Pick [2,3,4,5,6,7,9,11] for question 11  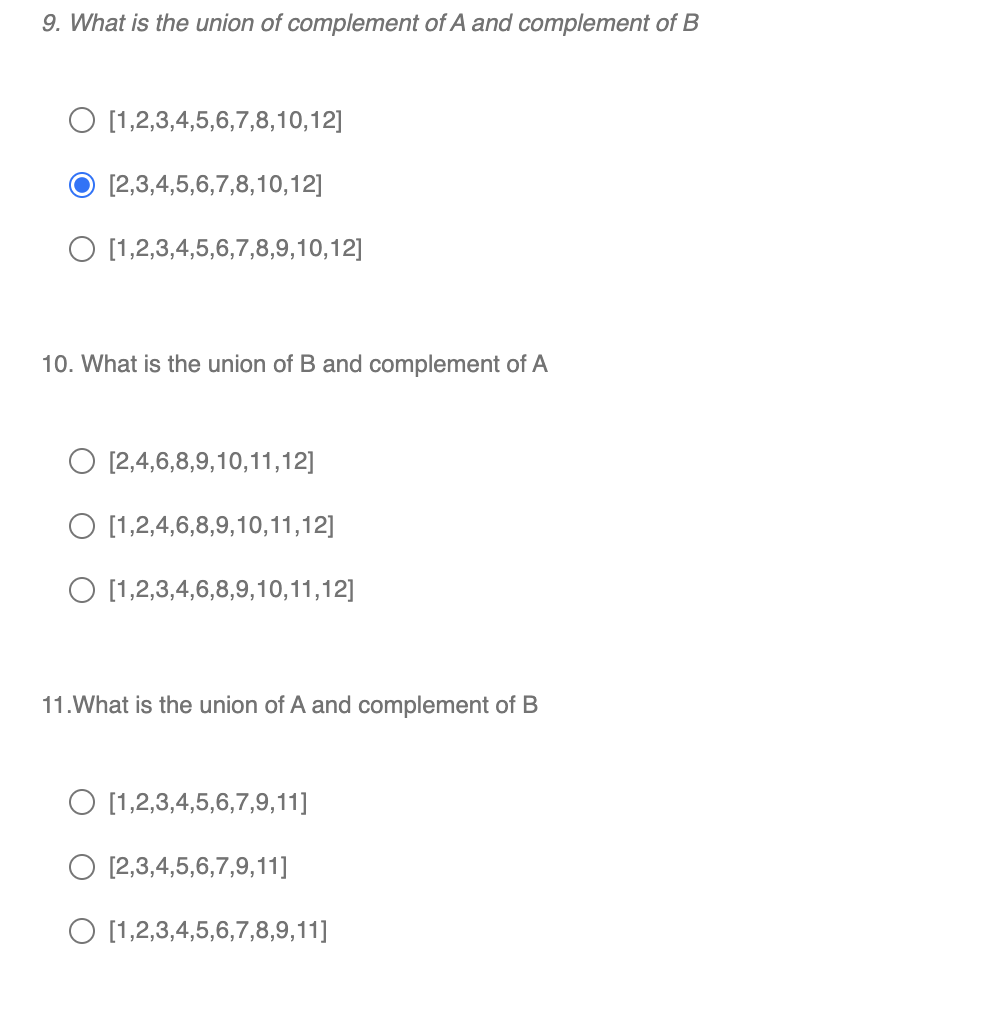coord(82,866)
